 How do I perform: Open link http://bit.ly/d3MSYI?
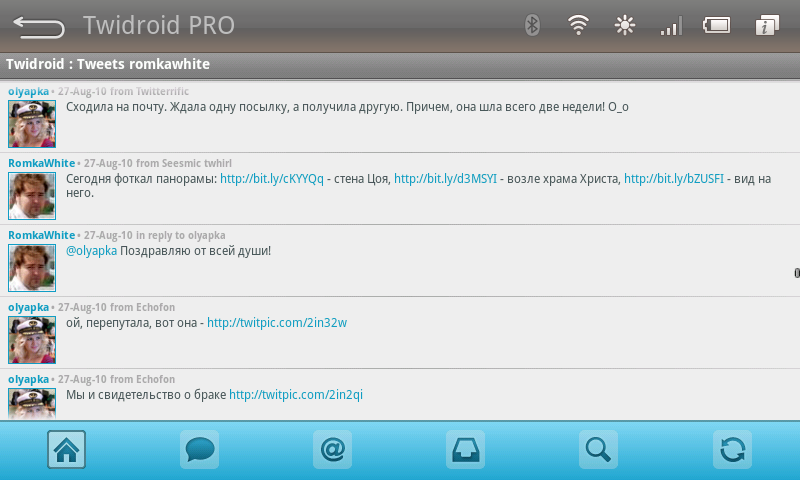(445, 179)
